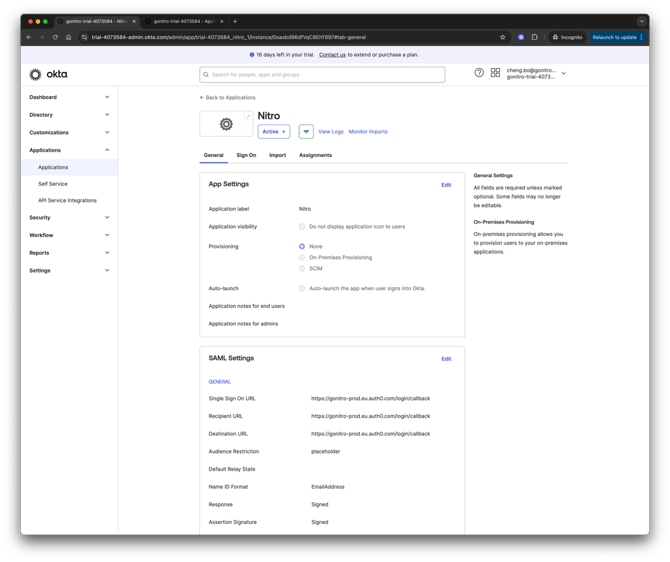Close the first Nitro browser tab
This screenshot has width=670, height=562.
134,21
